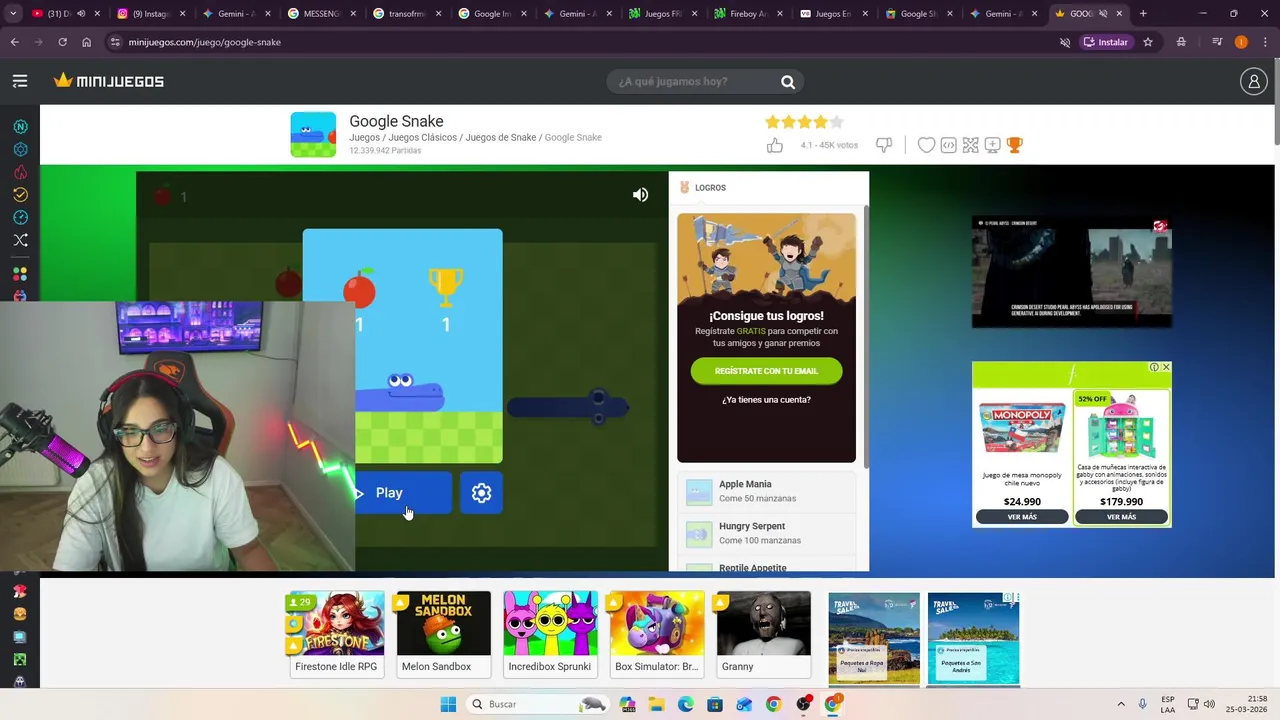Open the user profile icon
The height and width of the screenshot is (720, 1280).
1253,81
